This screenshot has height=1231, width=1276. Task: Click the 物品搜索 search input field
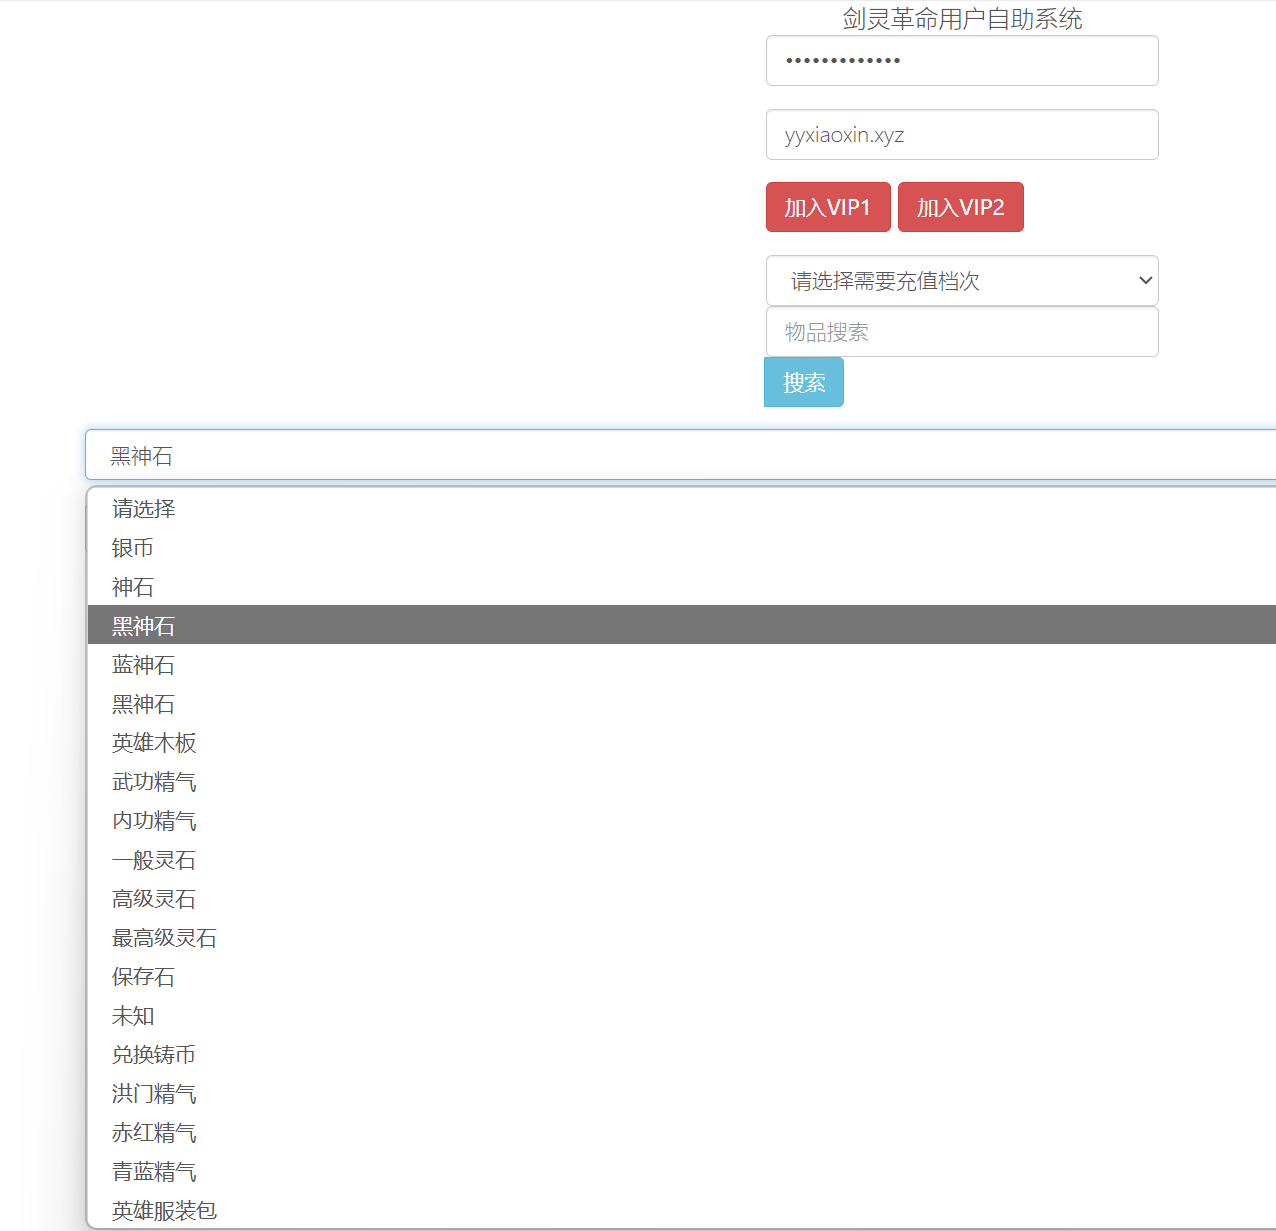(x=962, y=331)
